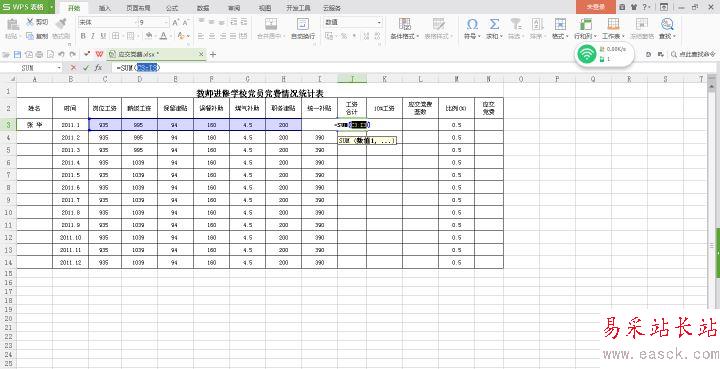Open the Worksheet (工作表) dropdown arrow
The width and height of the screenshot is (720, 369).
coord(623,36)
